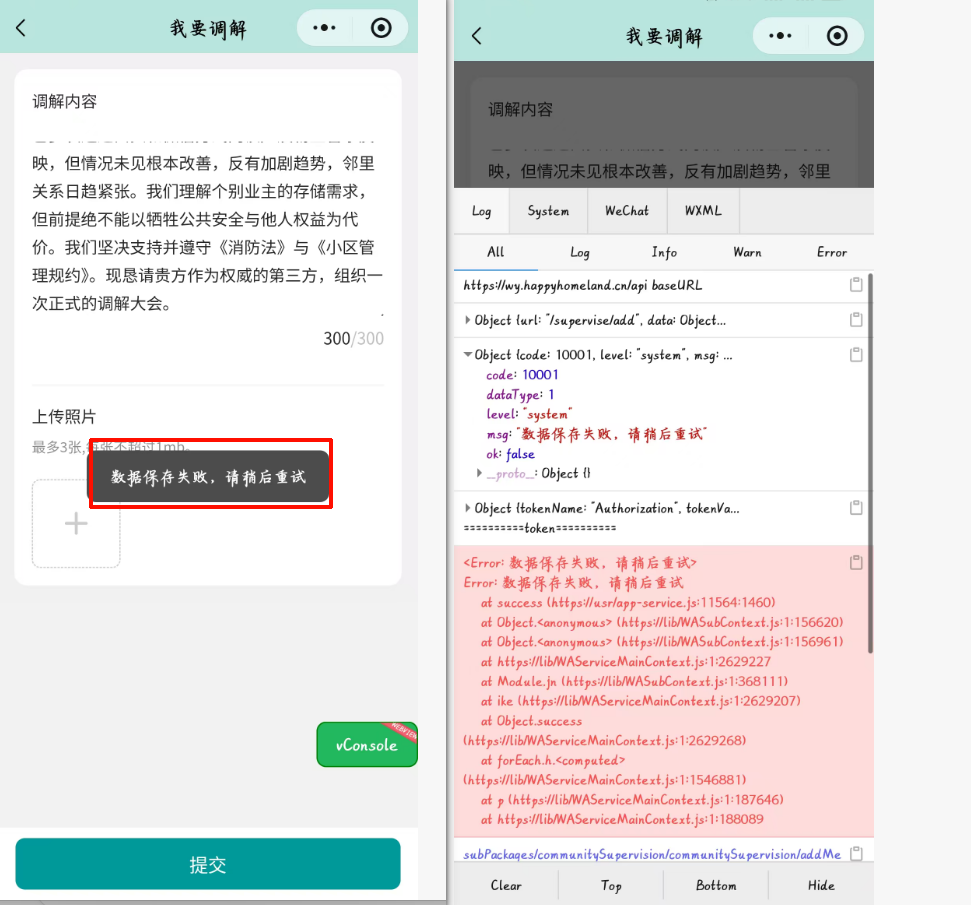The height and width of the screenshot is (905, 971).
Task: Go back using the arrow on the vConsole screen
Action: [477, 36]
